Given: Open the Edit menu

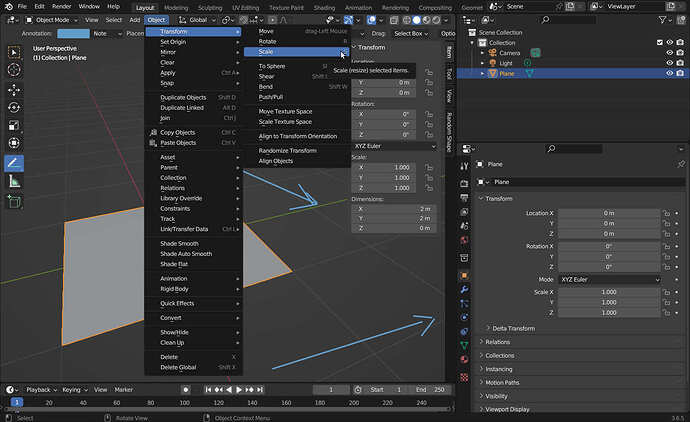Looking at the screenshot, I should (x=39, y=7).
